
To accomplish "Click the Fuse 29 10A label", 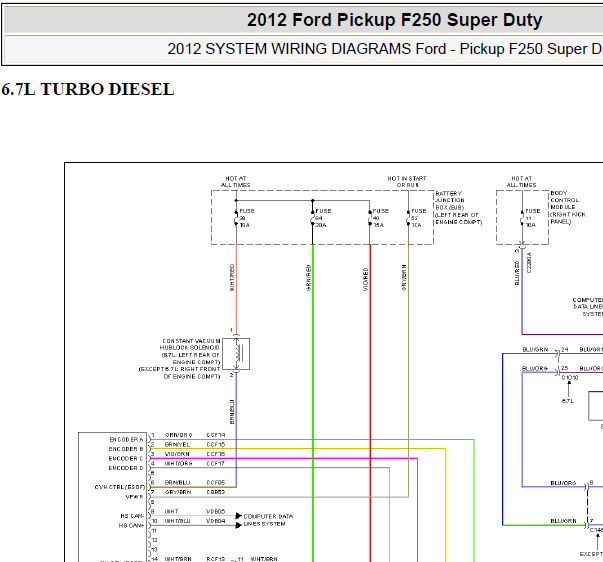I will click(247, 218).
